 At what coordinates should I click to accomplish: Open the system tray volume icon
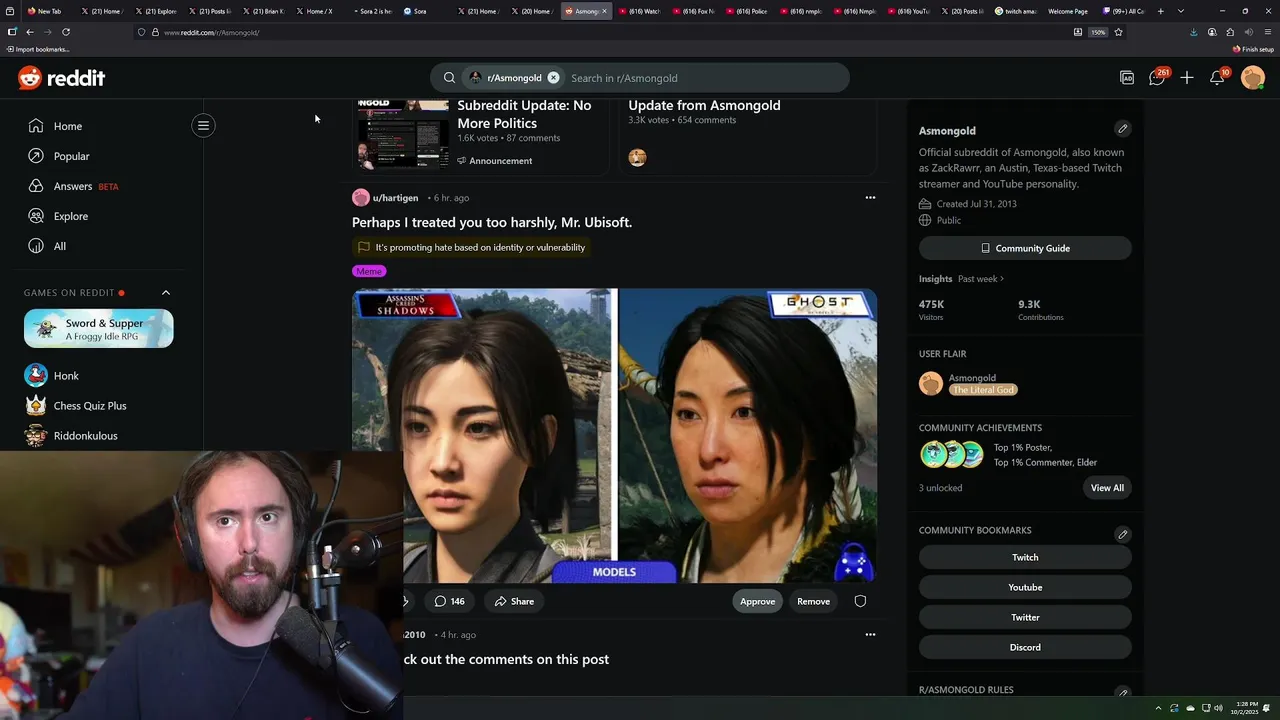(1219, 708)
